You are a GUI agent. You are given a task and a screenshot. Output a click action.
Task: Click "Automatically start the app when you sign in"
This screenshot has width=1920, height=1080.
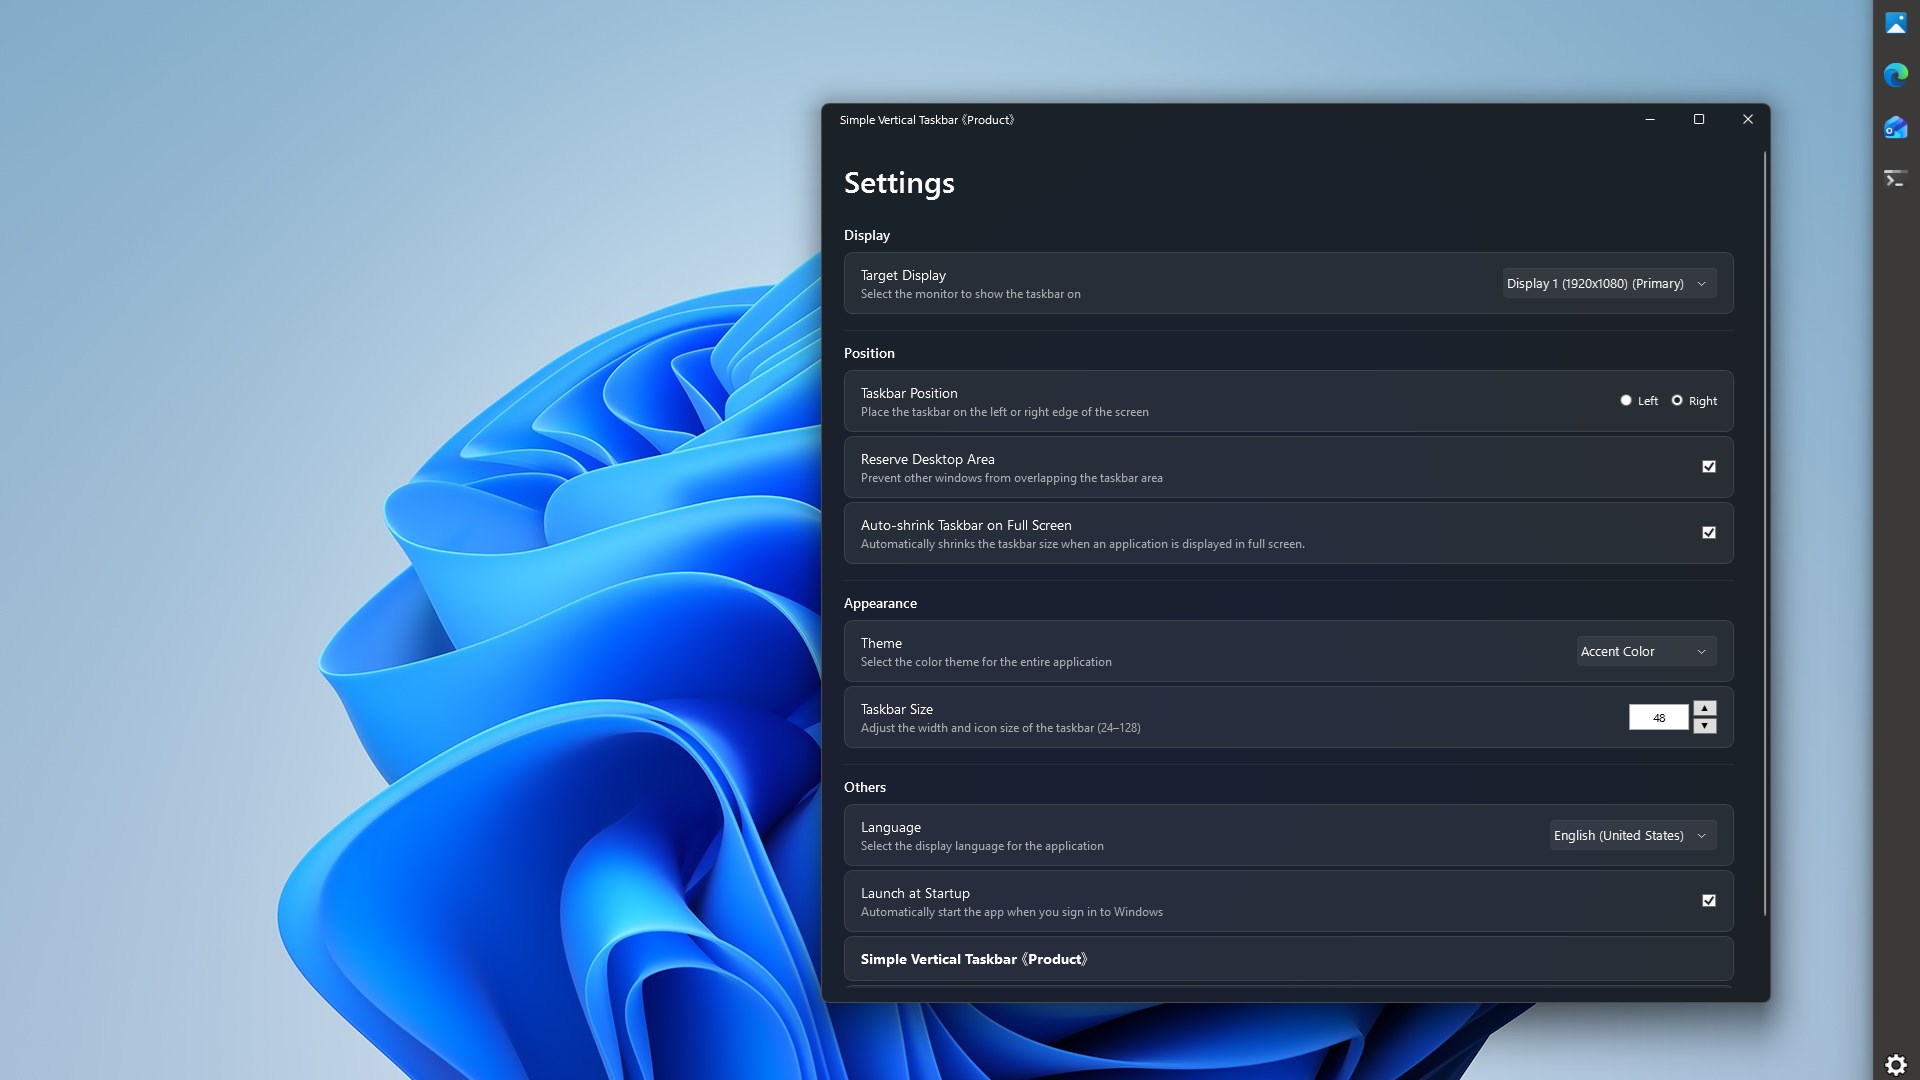pyautogui.click(x=1012, y=912)
